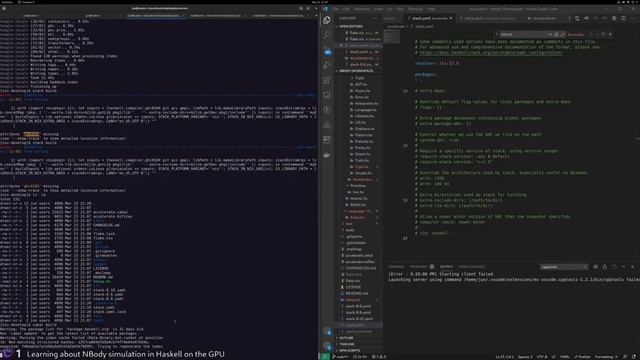Expand the utils folder in file tree
The image size is (640, 360).
point(350,230)
